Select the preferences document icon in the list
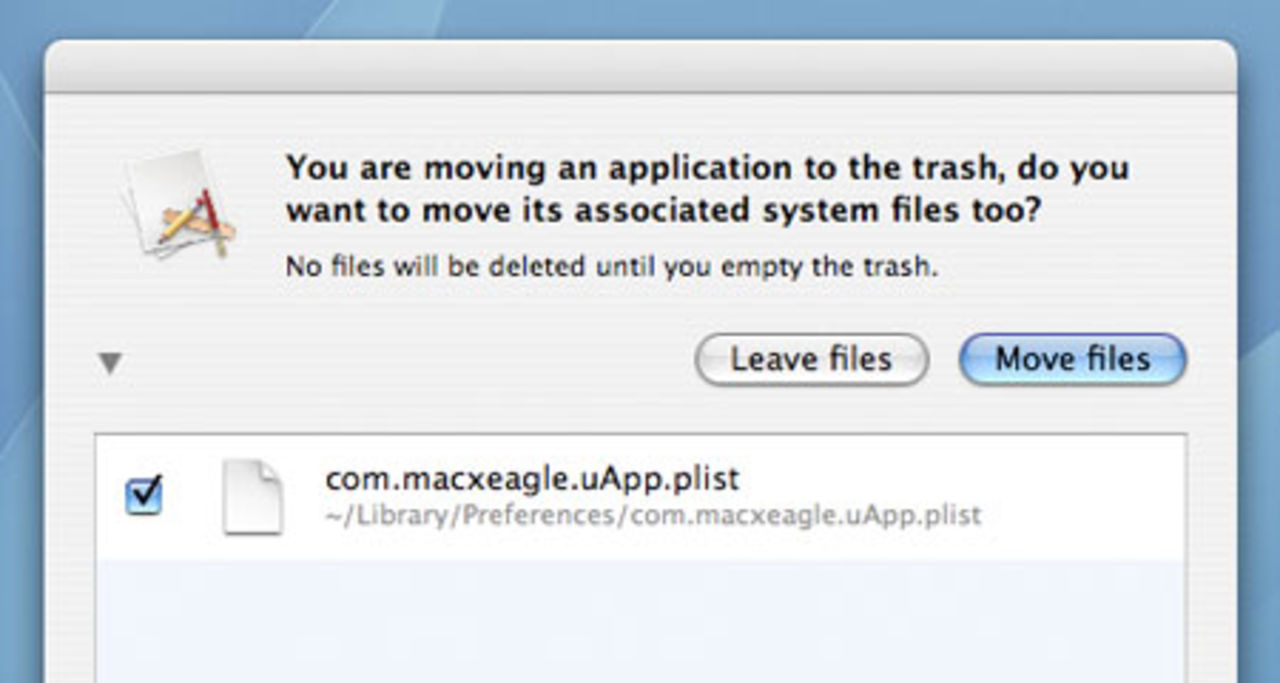Screen dimensions: 1280x683 click(x=255, y=497)
